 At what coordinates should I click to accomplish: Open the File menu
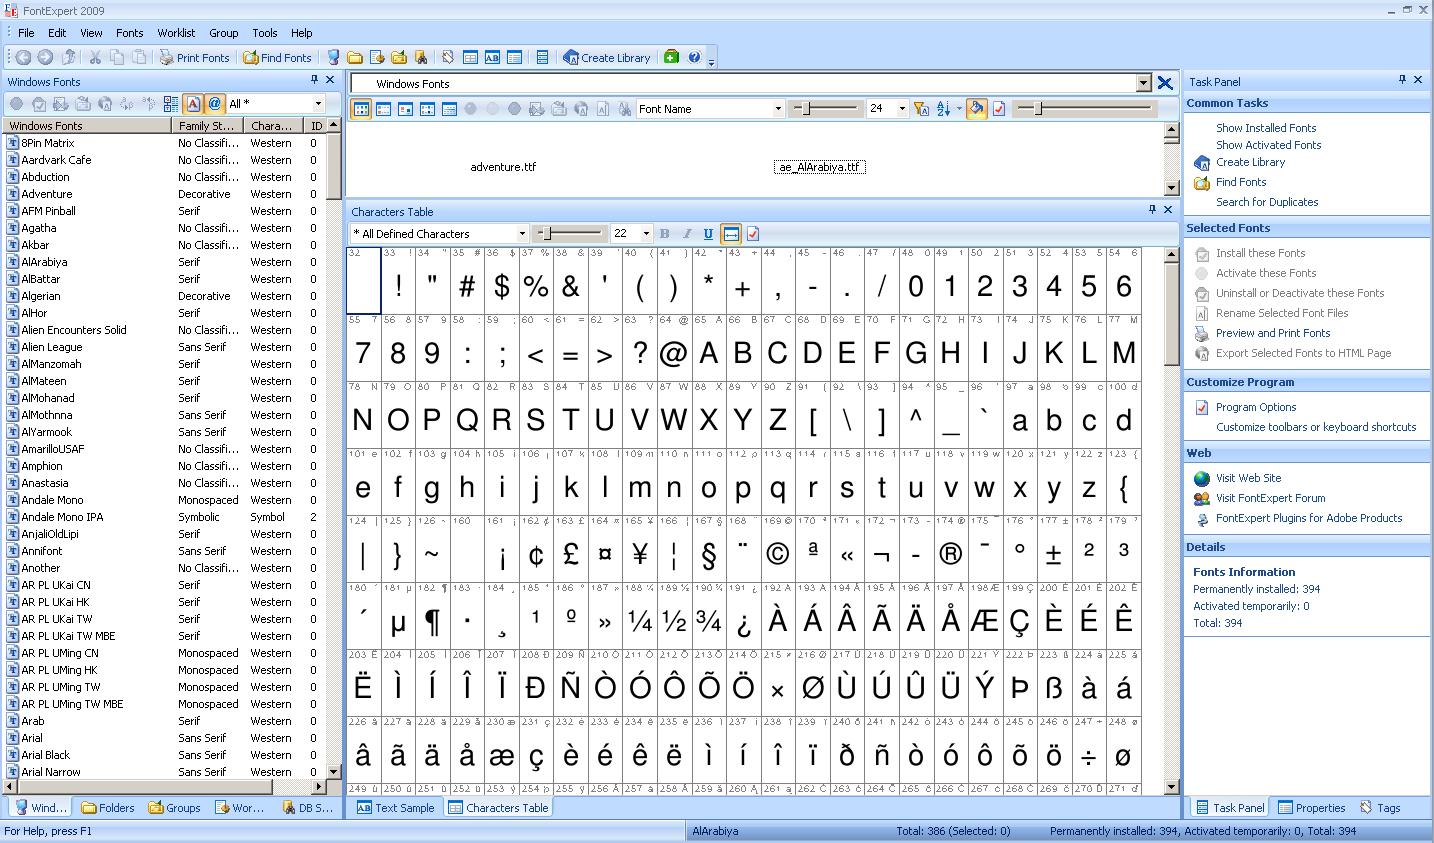coord(26,33)
